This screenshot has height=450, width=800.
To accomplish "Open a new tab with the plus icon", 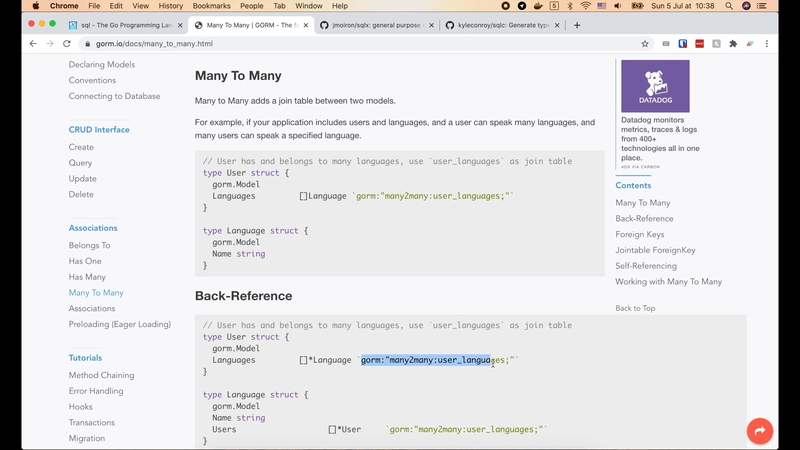I will (577, 25).
